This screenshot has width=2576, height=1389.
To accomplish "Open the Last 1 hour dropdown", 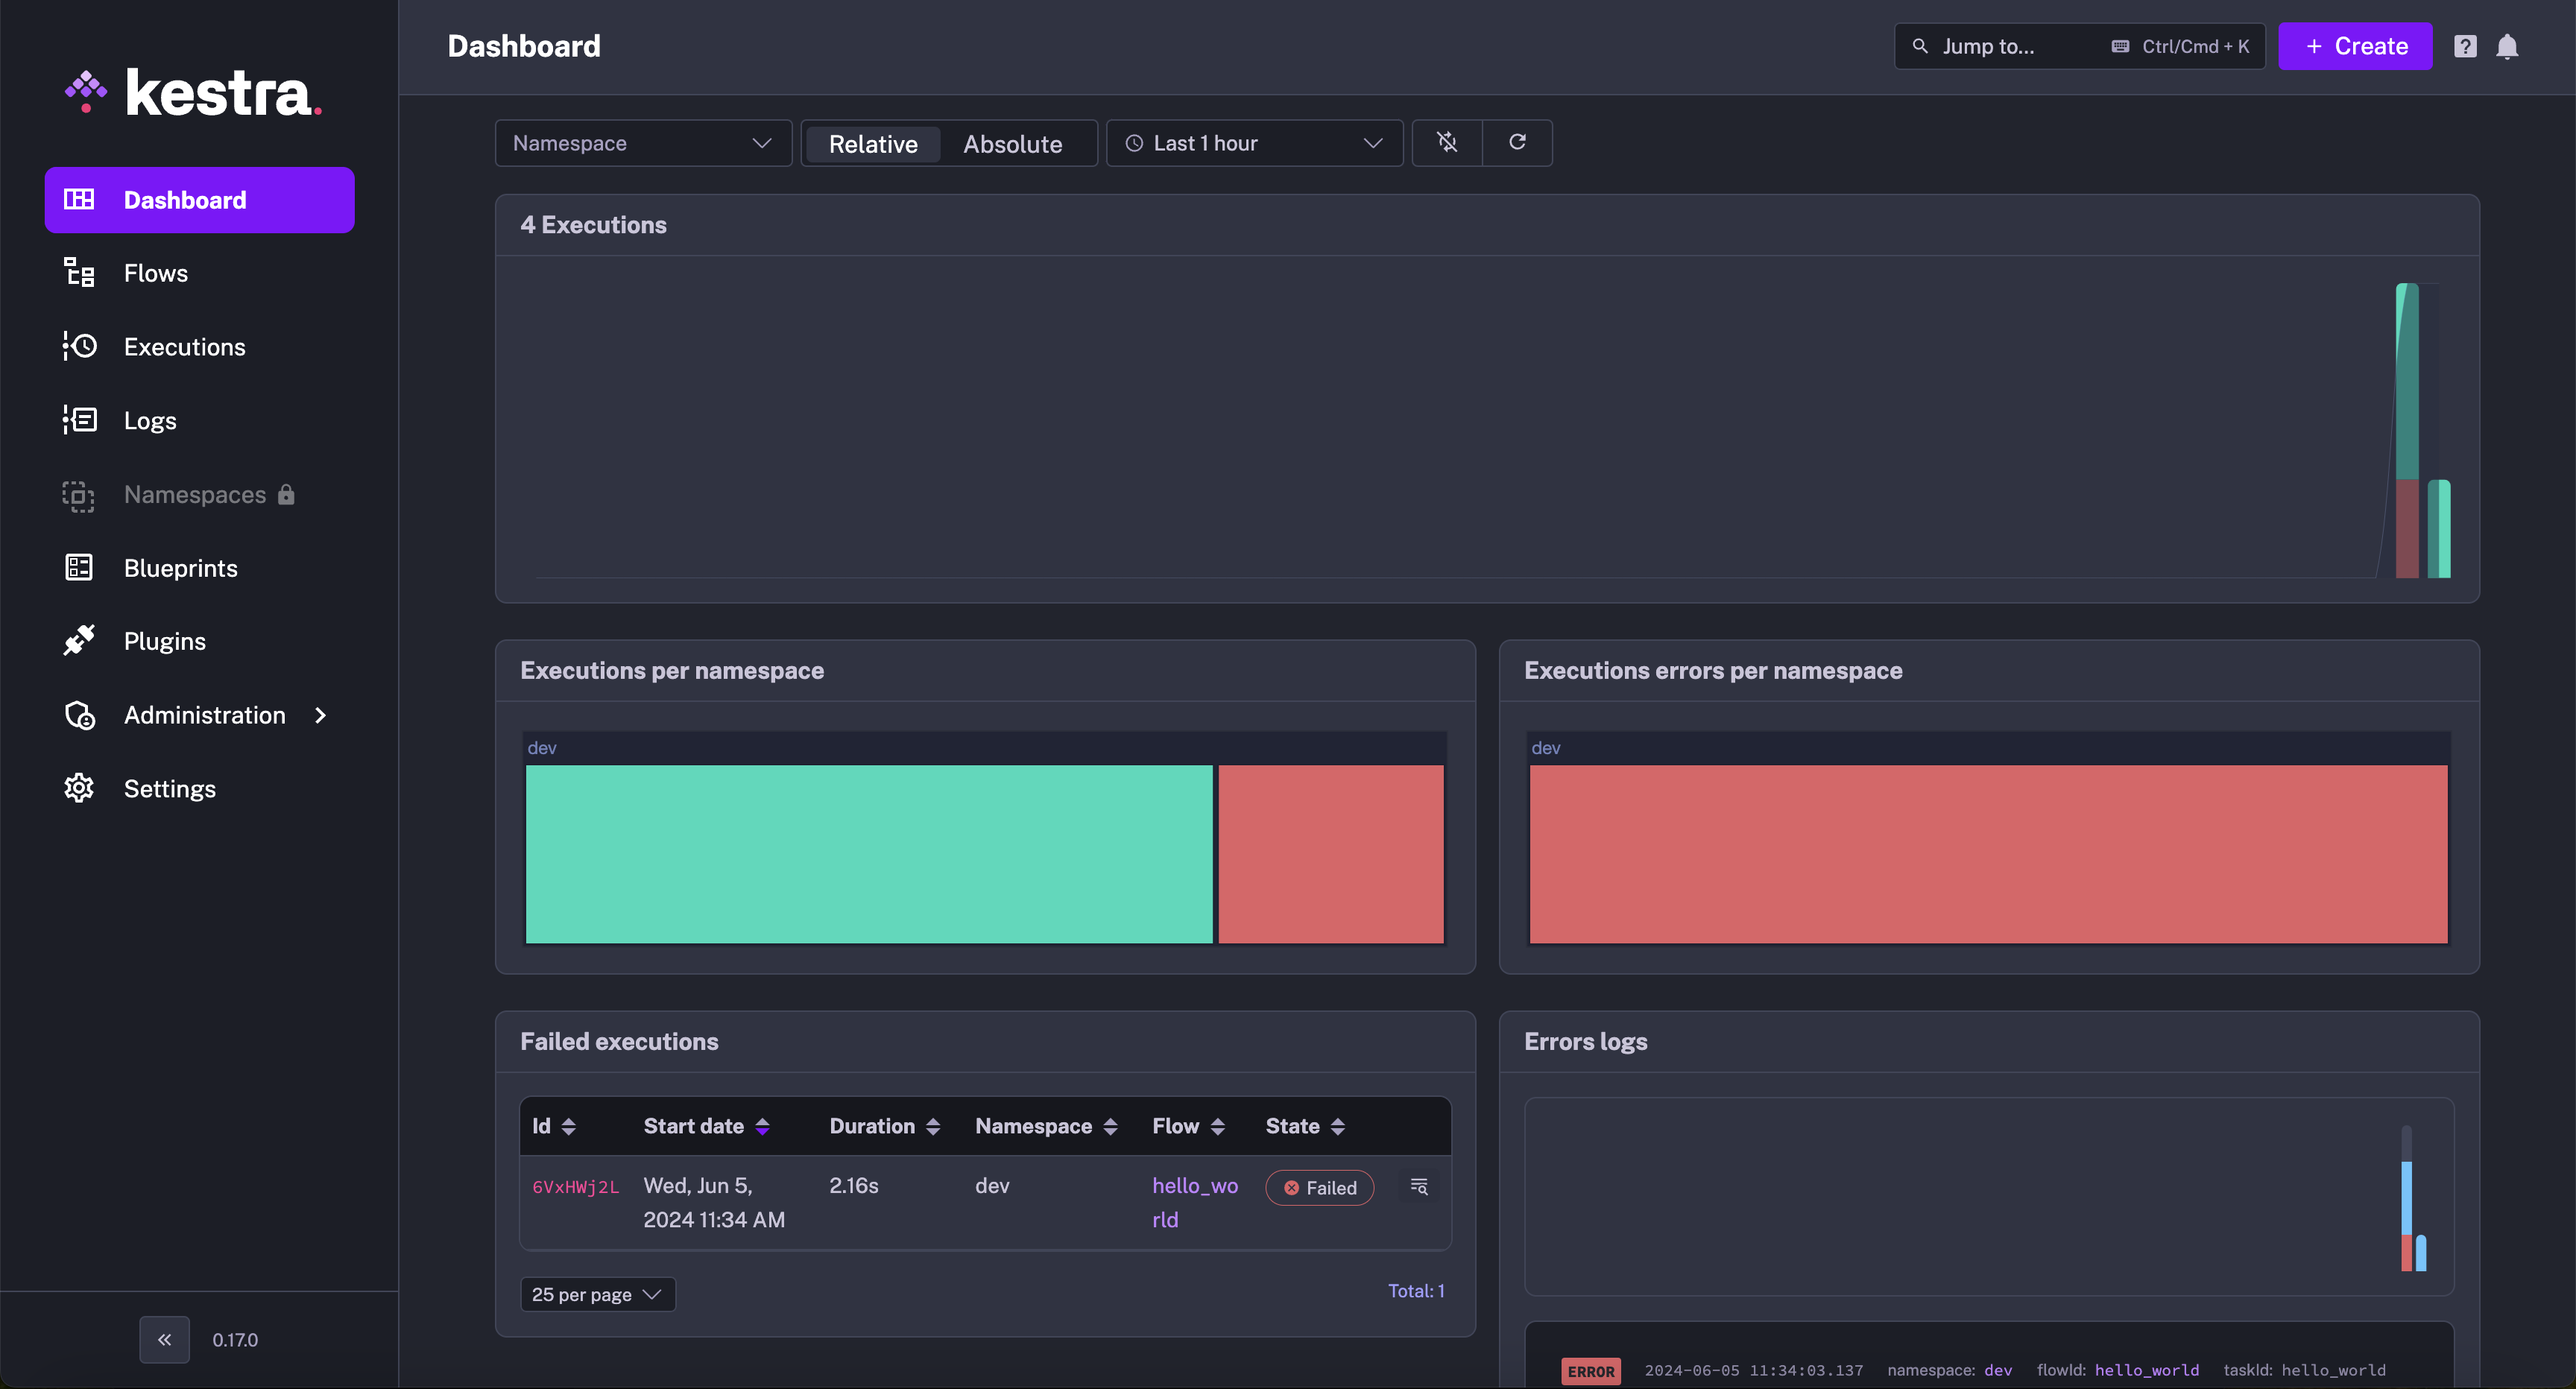I will [1254, 143].
